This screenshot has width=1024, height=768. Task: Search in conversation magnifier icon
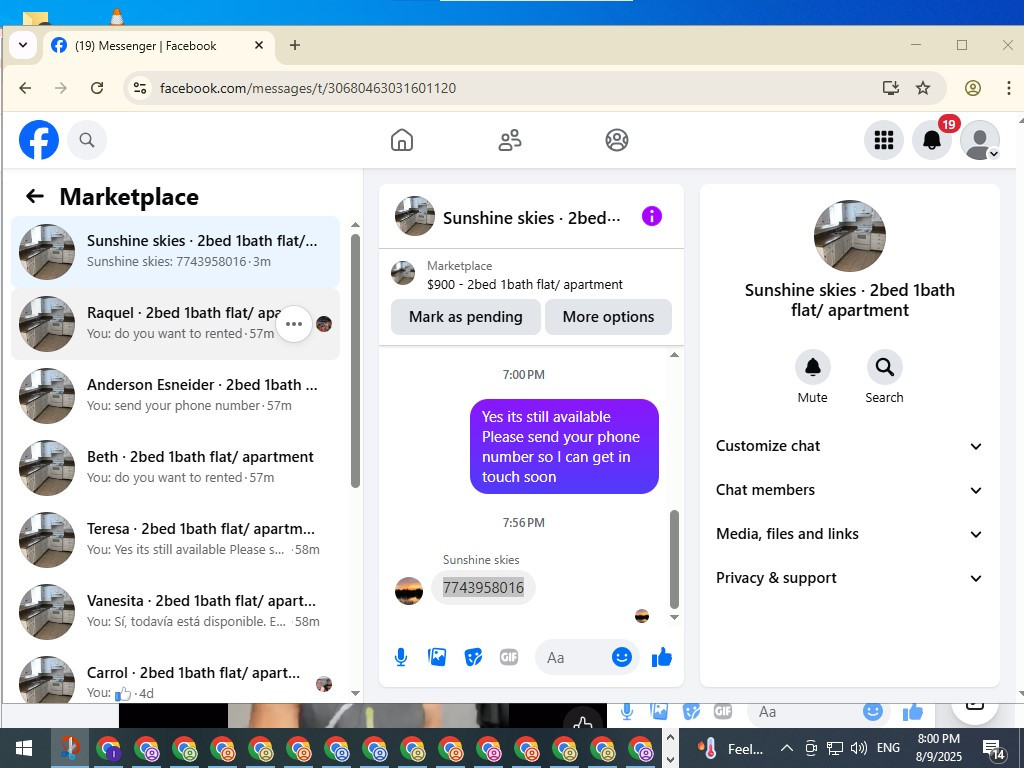pyautogui.click(x=884, y=367)
